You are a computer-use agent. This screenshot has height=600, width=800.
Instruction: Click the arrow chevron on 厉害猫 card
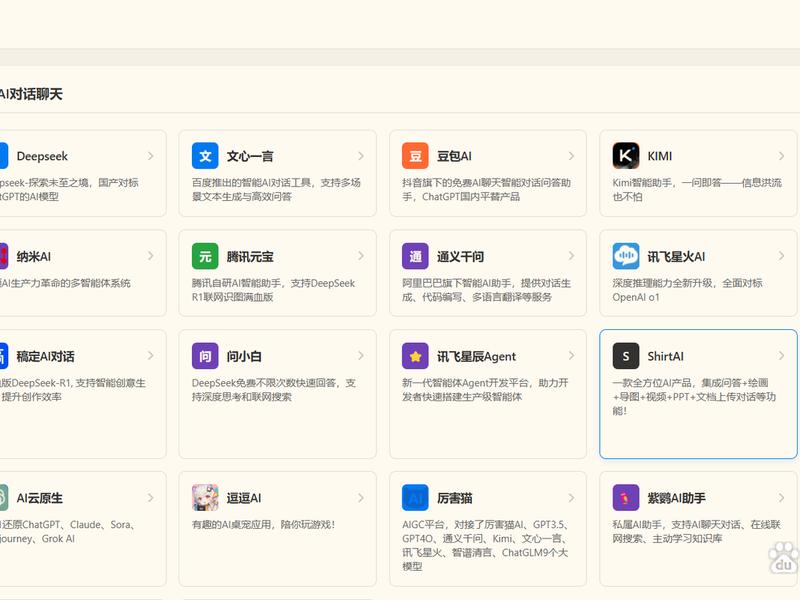coord(571,497)
